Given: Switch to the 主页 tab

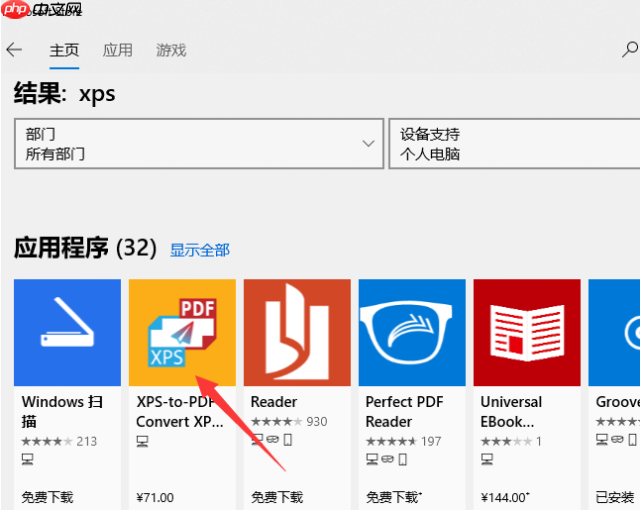Looking at the screenshot, I should (x=64, y=51).
